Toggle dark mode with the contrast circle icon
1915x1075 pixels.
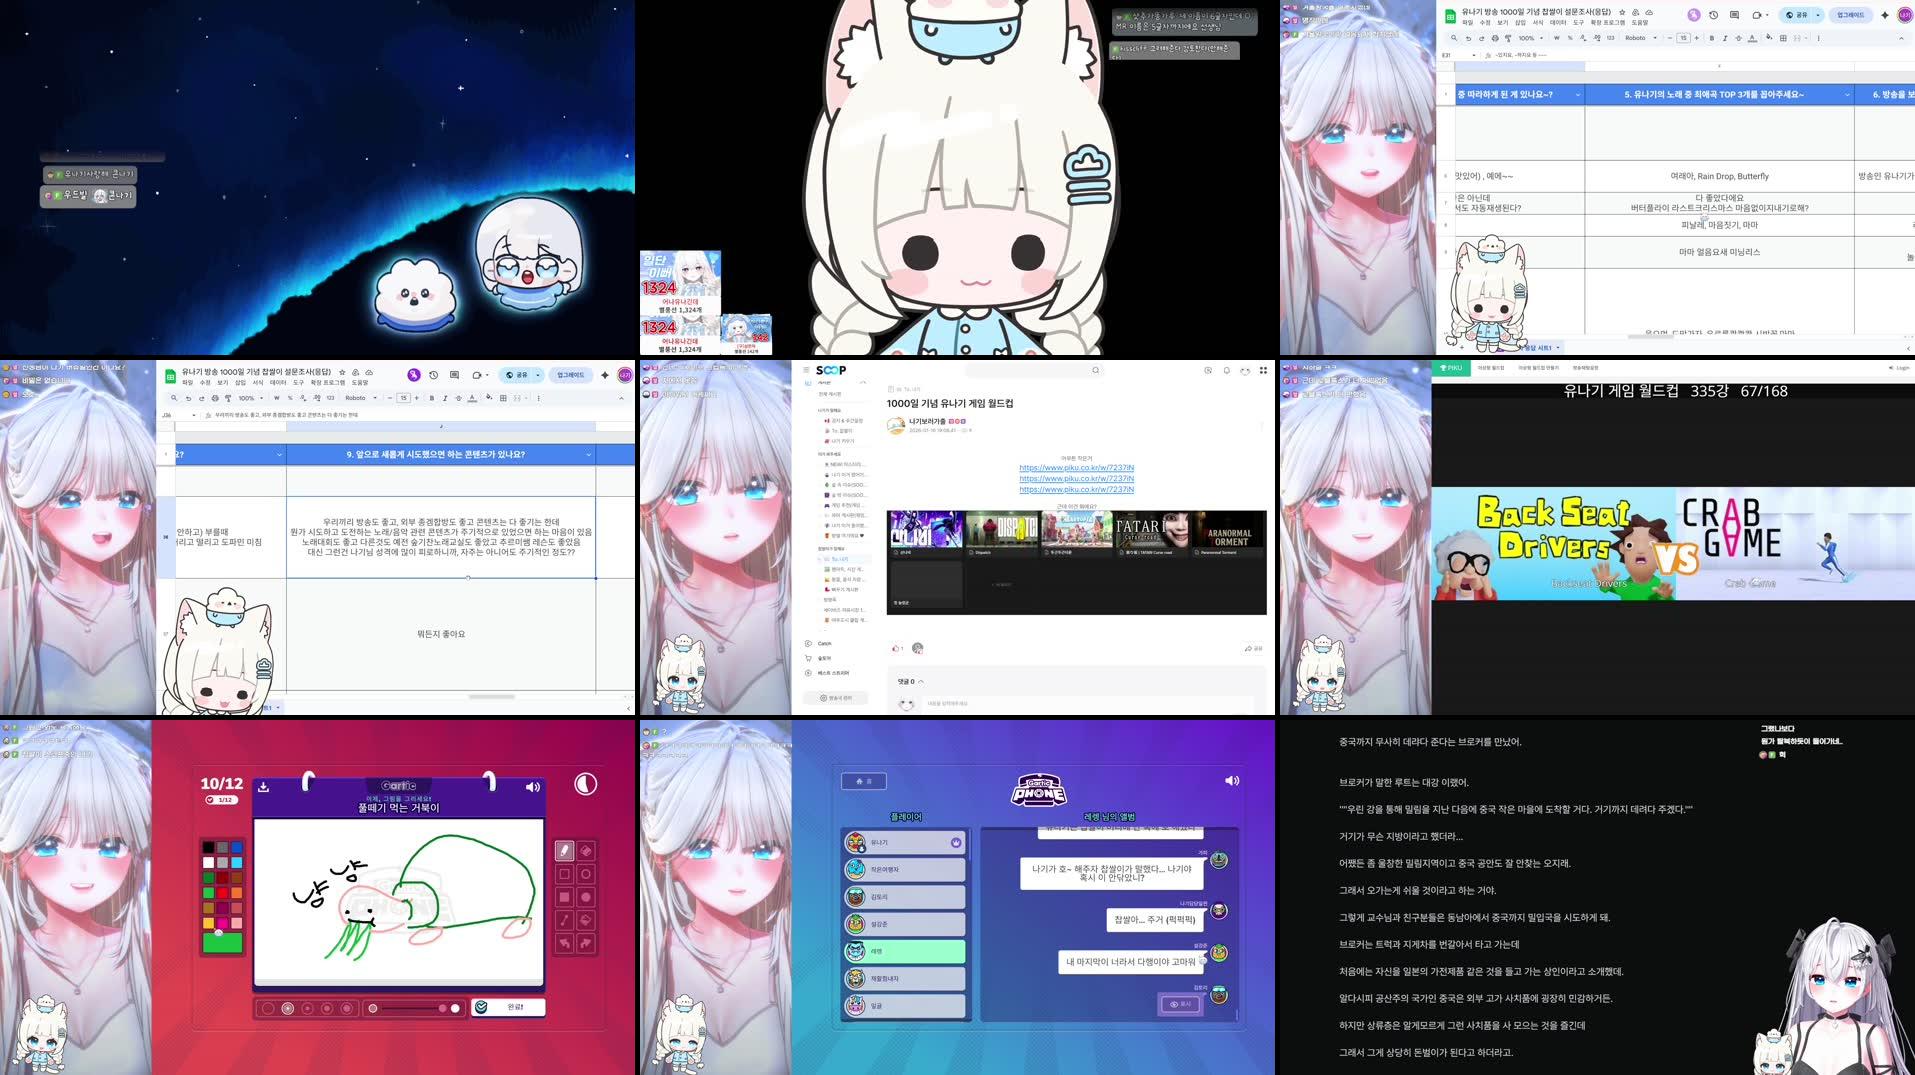585,784
